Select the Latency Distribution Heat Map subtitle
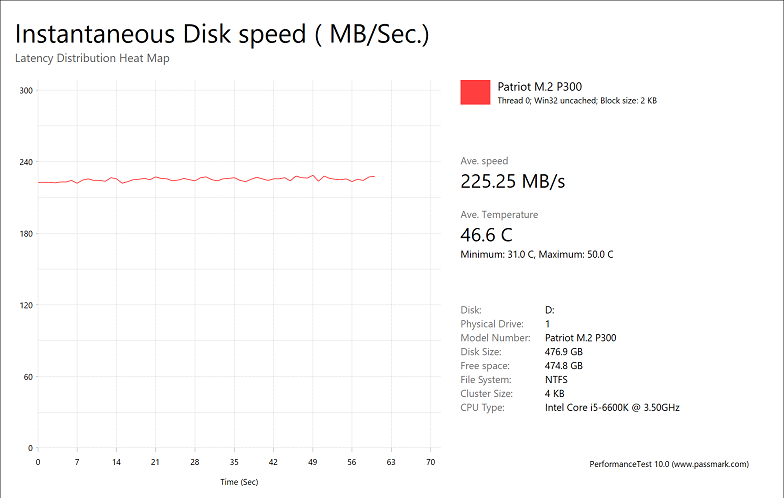The width and height of the screenshot is (784, 498). [92, 58]
